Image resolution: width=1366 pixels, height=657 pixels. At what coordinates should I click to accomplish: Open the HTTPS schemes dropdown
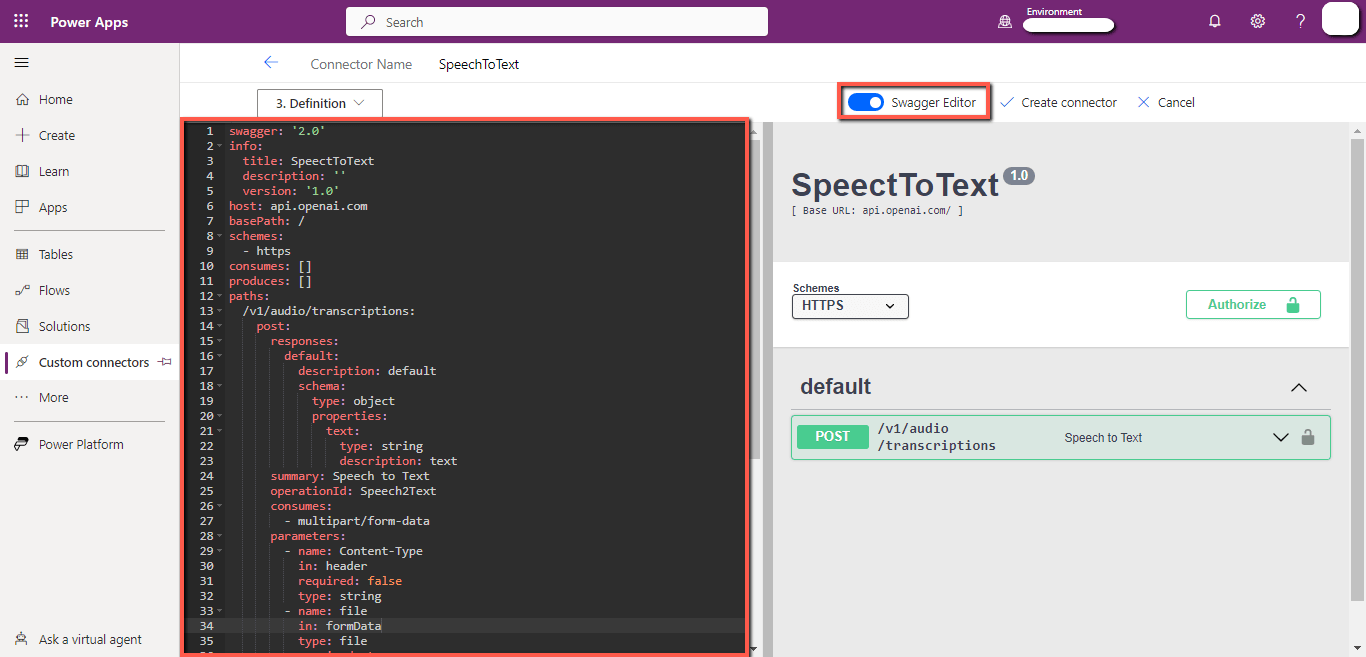[x=850, y=306]
